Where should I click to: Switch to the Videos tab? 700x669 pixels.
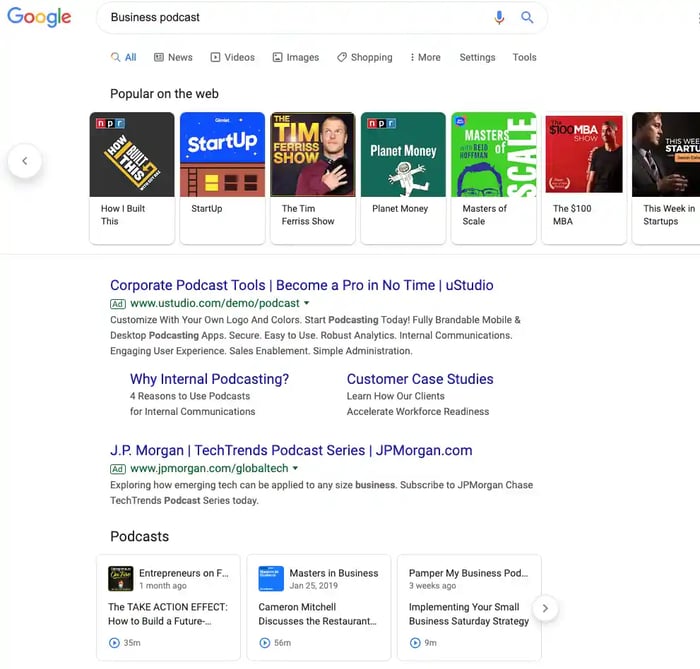coord(233,57)
